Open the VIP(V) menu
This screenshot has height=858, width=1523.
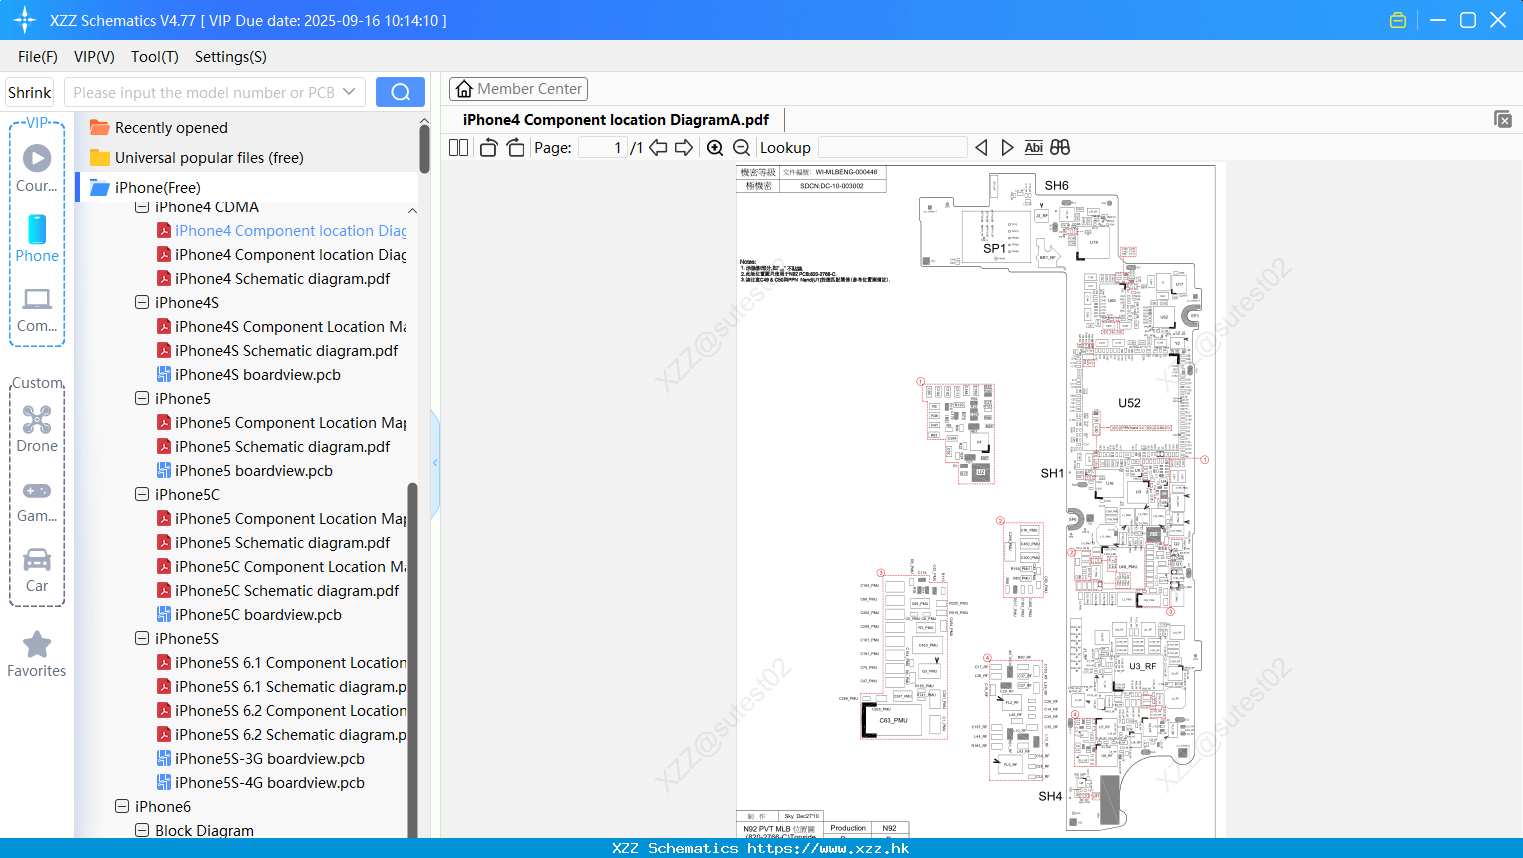94,57
